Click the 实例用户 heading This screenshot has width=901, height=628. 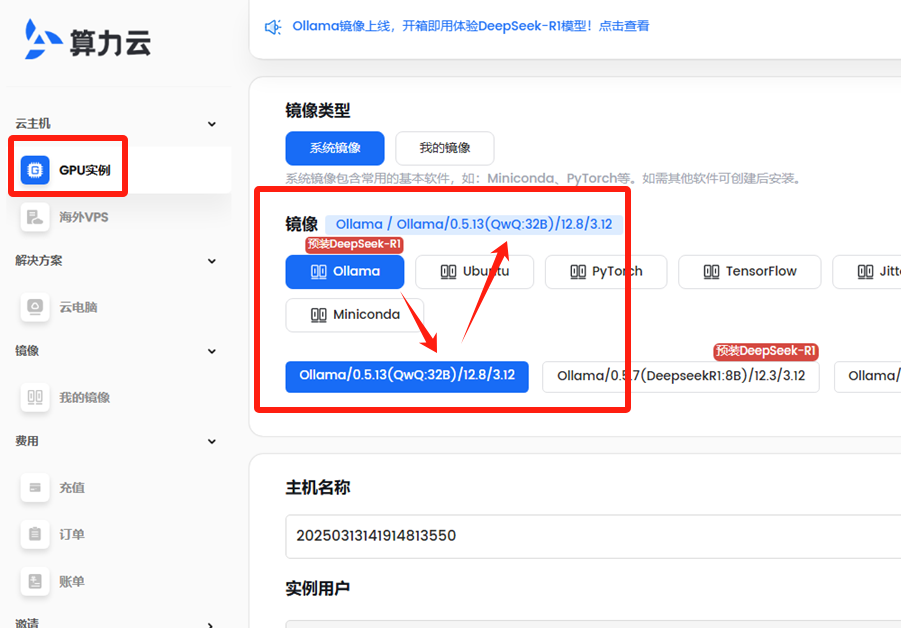coord(318,588)
